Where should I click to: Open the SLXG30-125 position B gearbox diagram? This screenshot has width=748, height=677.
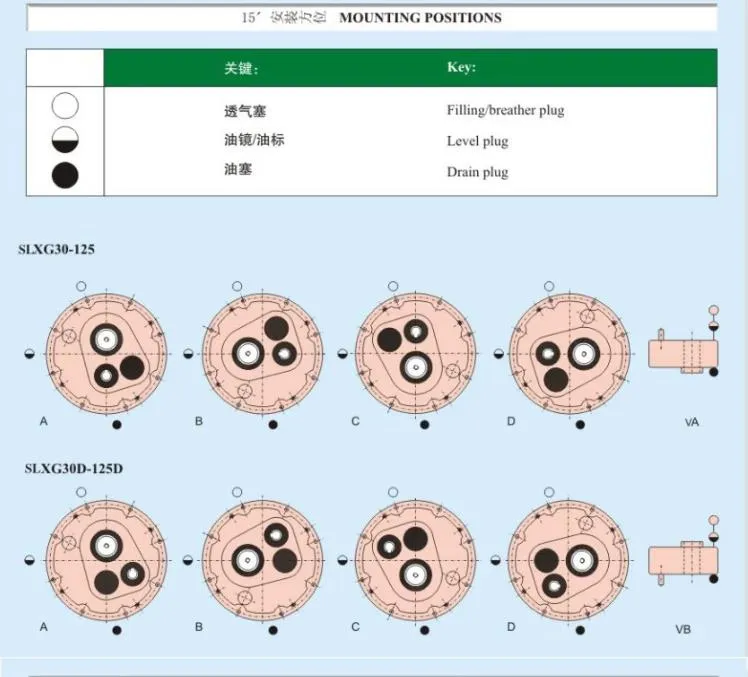(x=263, y=354)
